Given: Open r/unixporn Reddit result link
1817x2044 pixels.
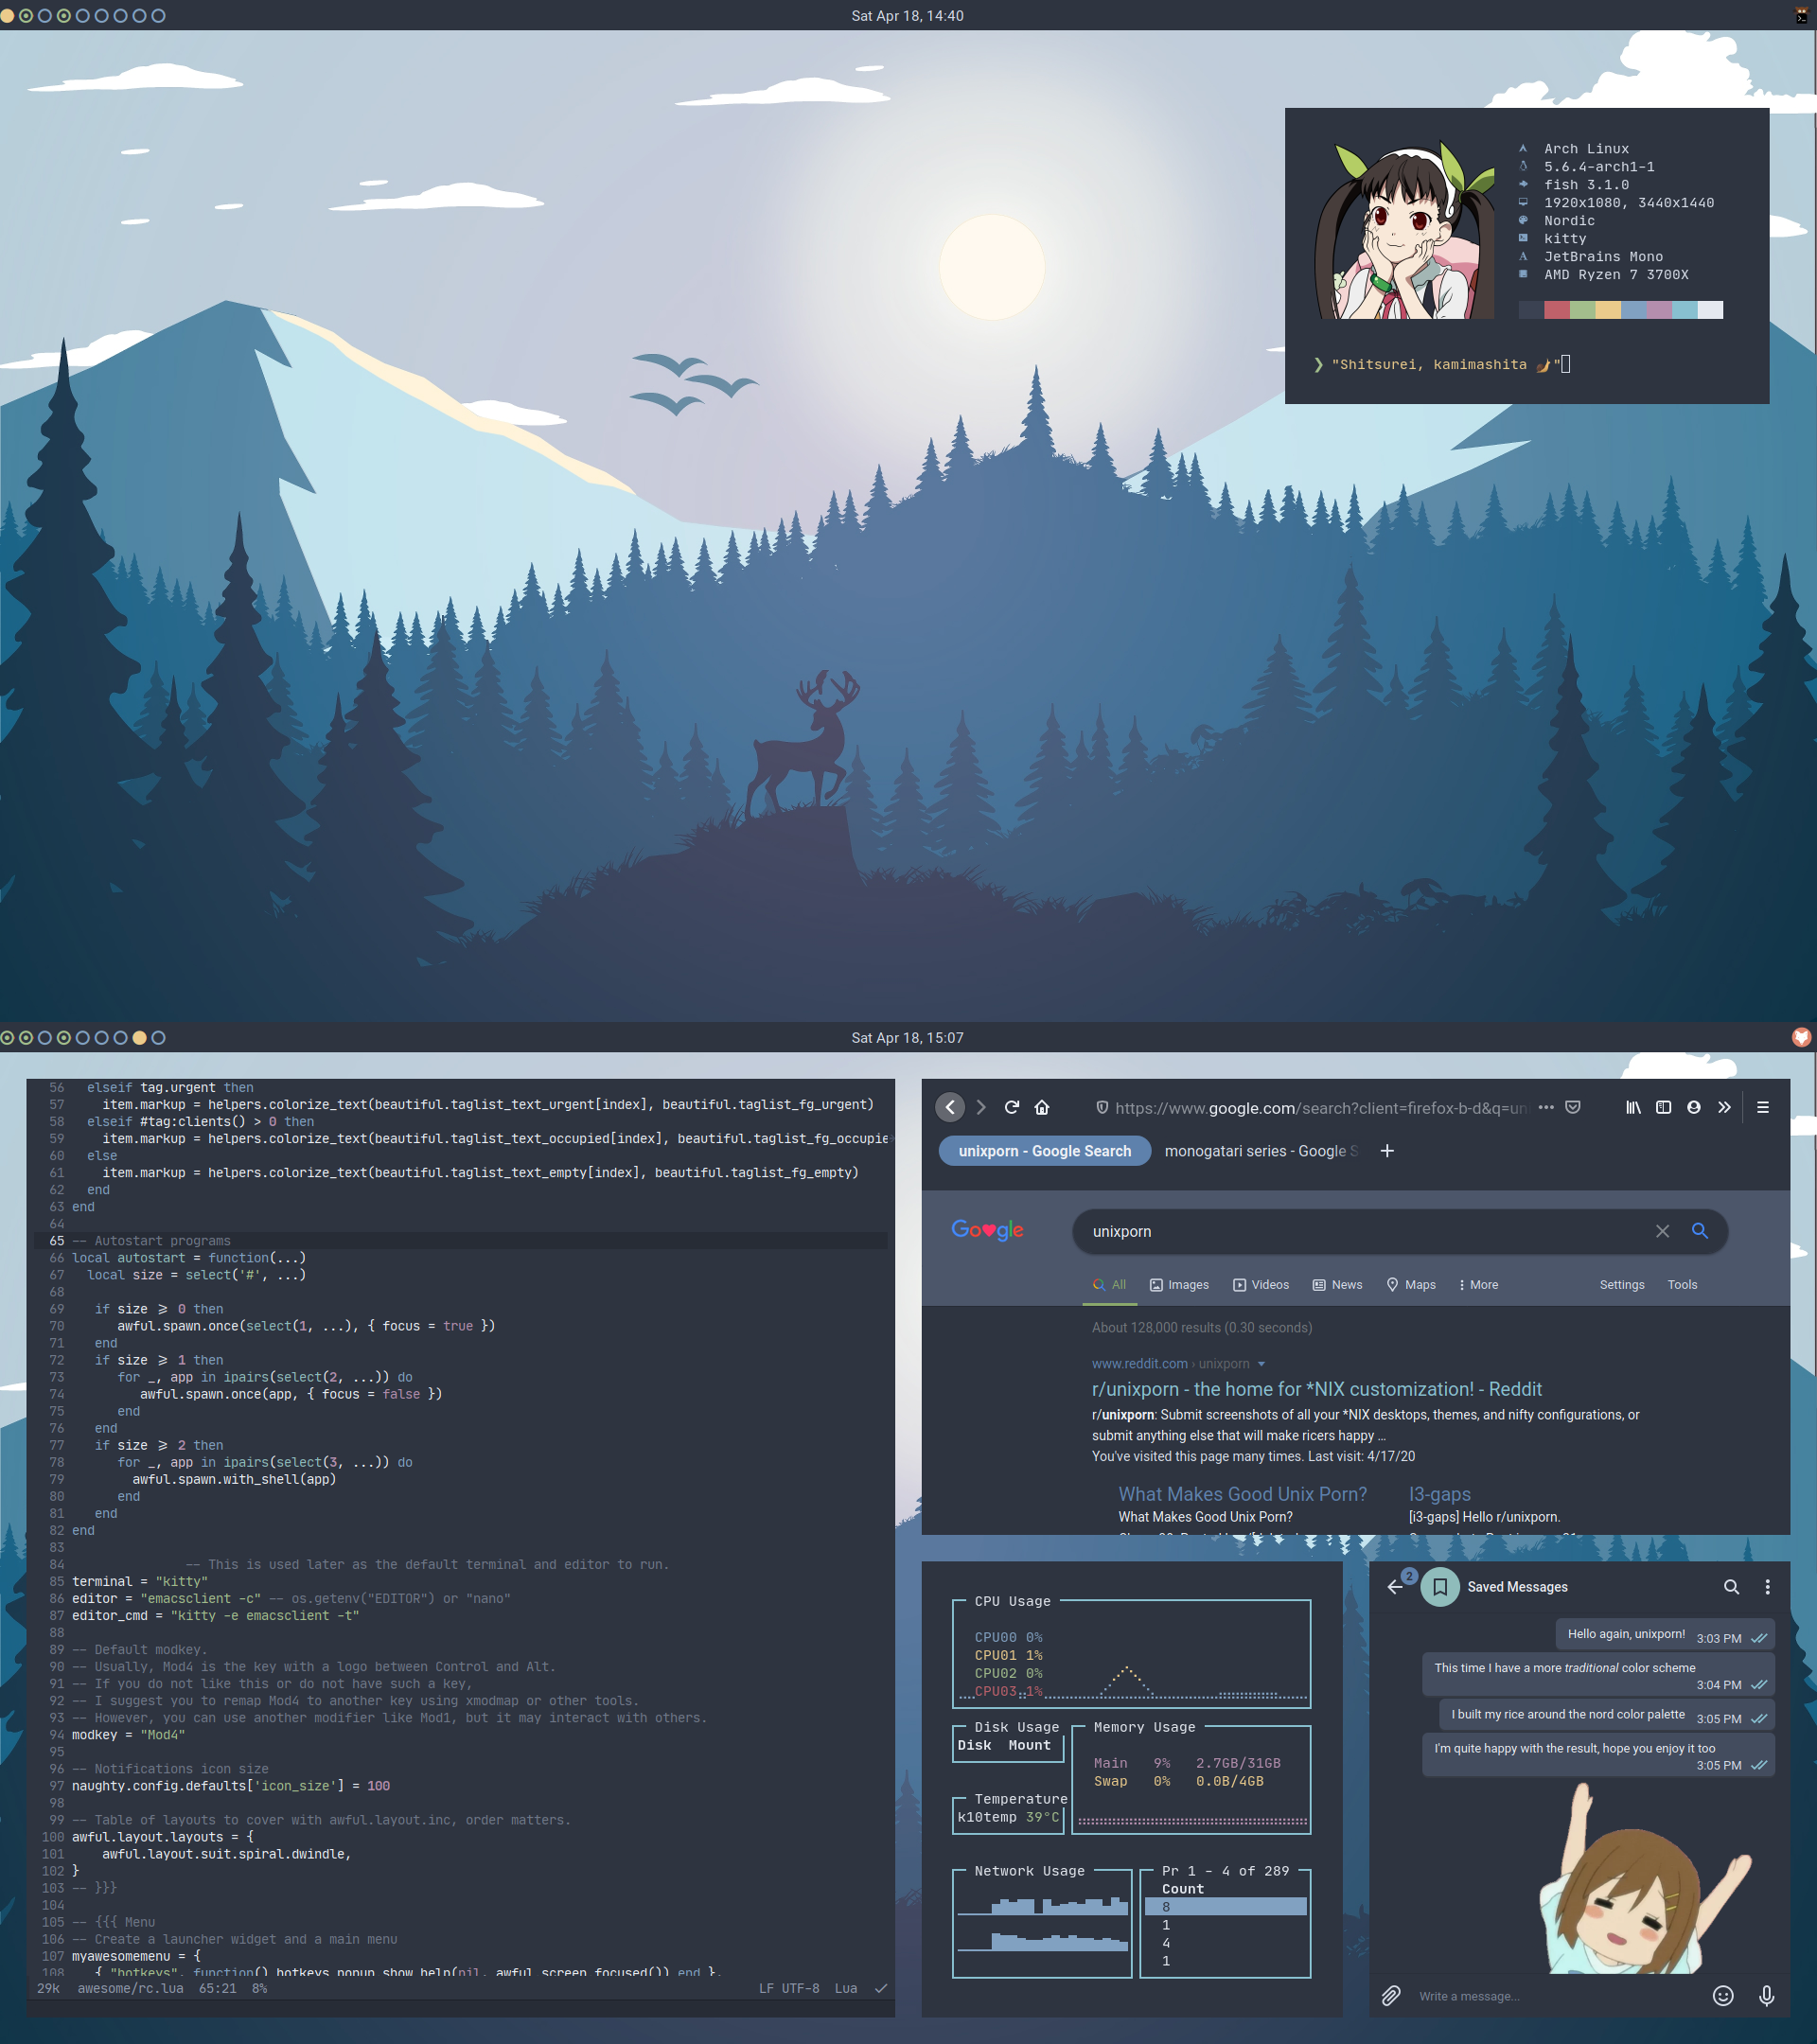Looking at the screenshot, I should [x=1317, y=1389].
